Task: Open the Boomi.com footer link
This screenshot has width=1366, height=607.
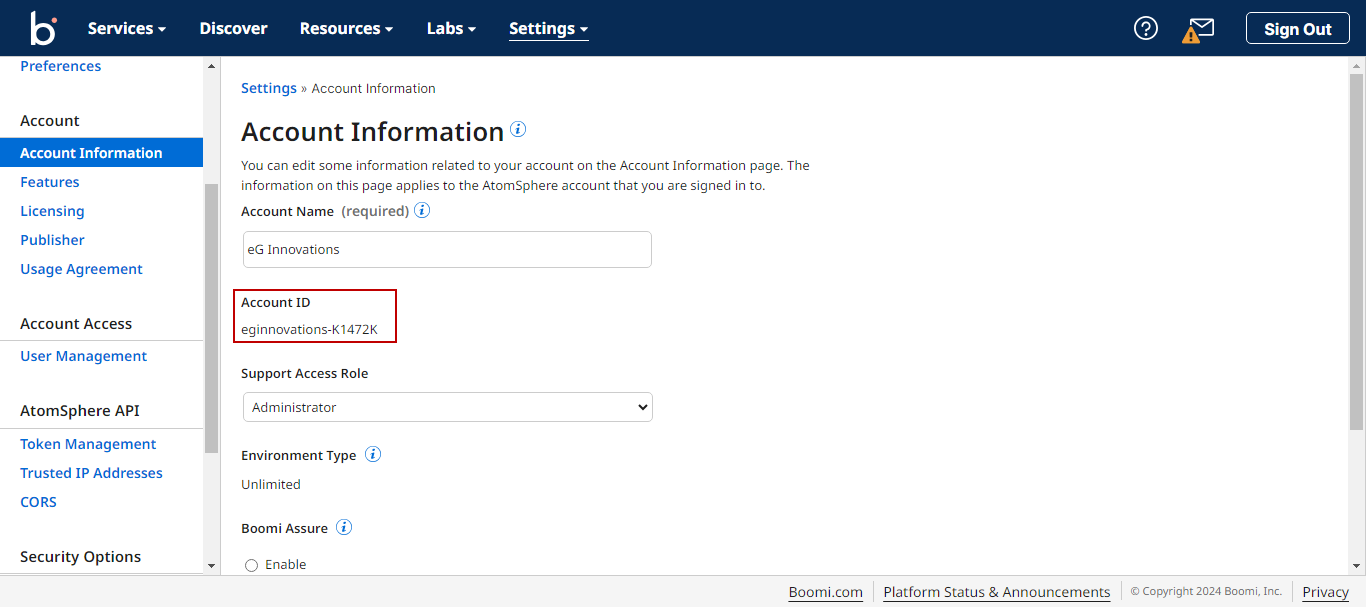Action: click(825, 592)
